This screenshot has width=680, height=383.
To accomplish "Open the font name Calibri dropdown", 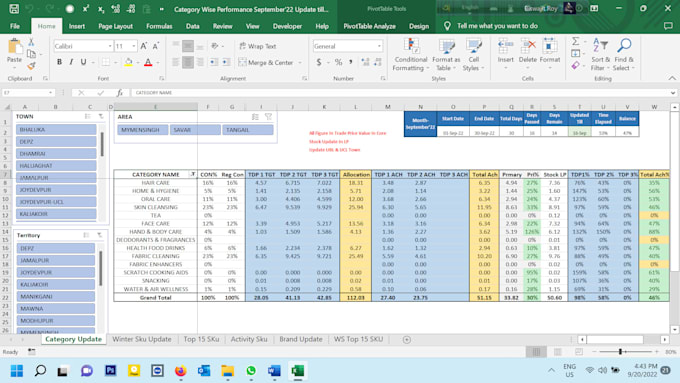I will tap(110, 46).
